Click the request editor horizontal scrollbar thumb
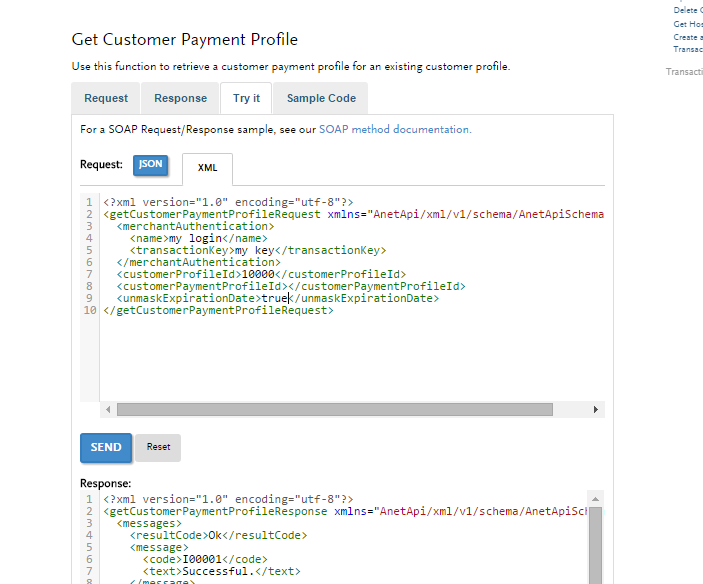The image size is (703, 584). (x=334, y=410)
